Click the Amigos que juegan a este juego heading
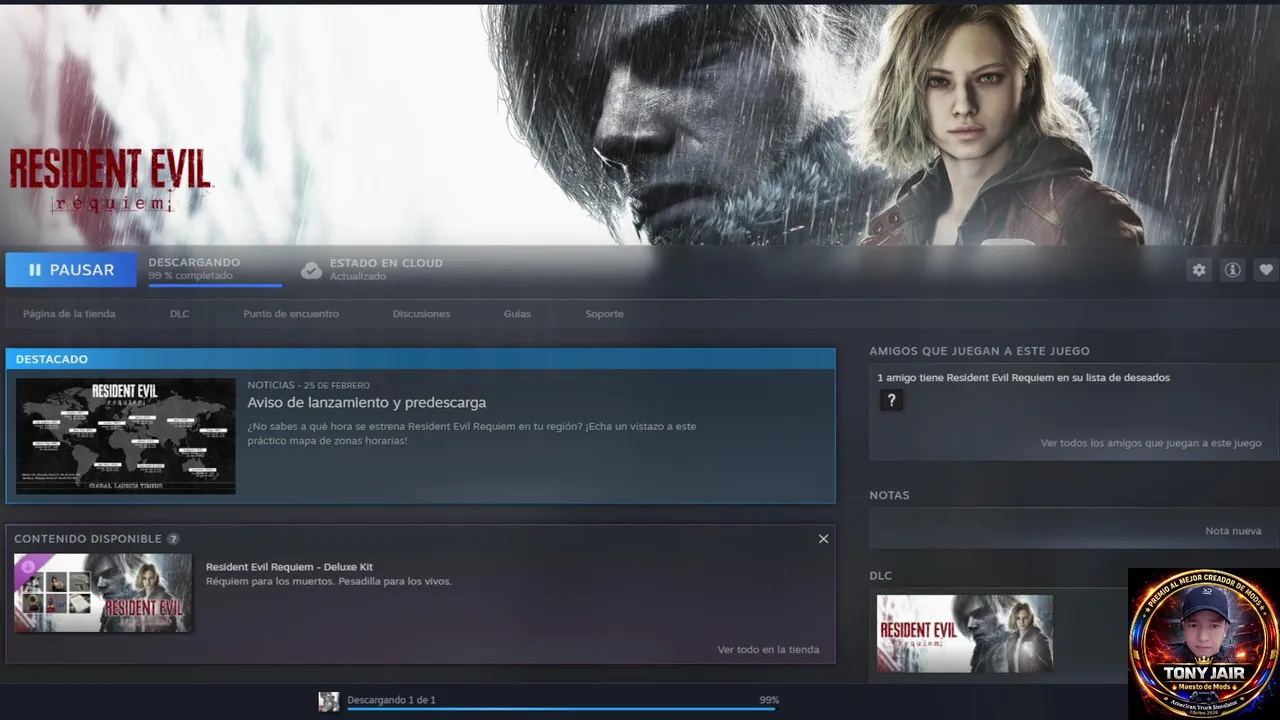Viewport: 1280px width, 720px height. (979, 351)
